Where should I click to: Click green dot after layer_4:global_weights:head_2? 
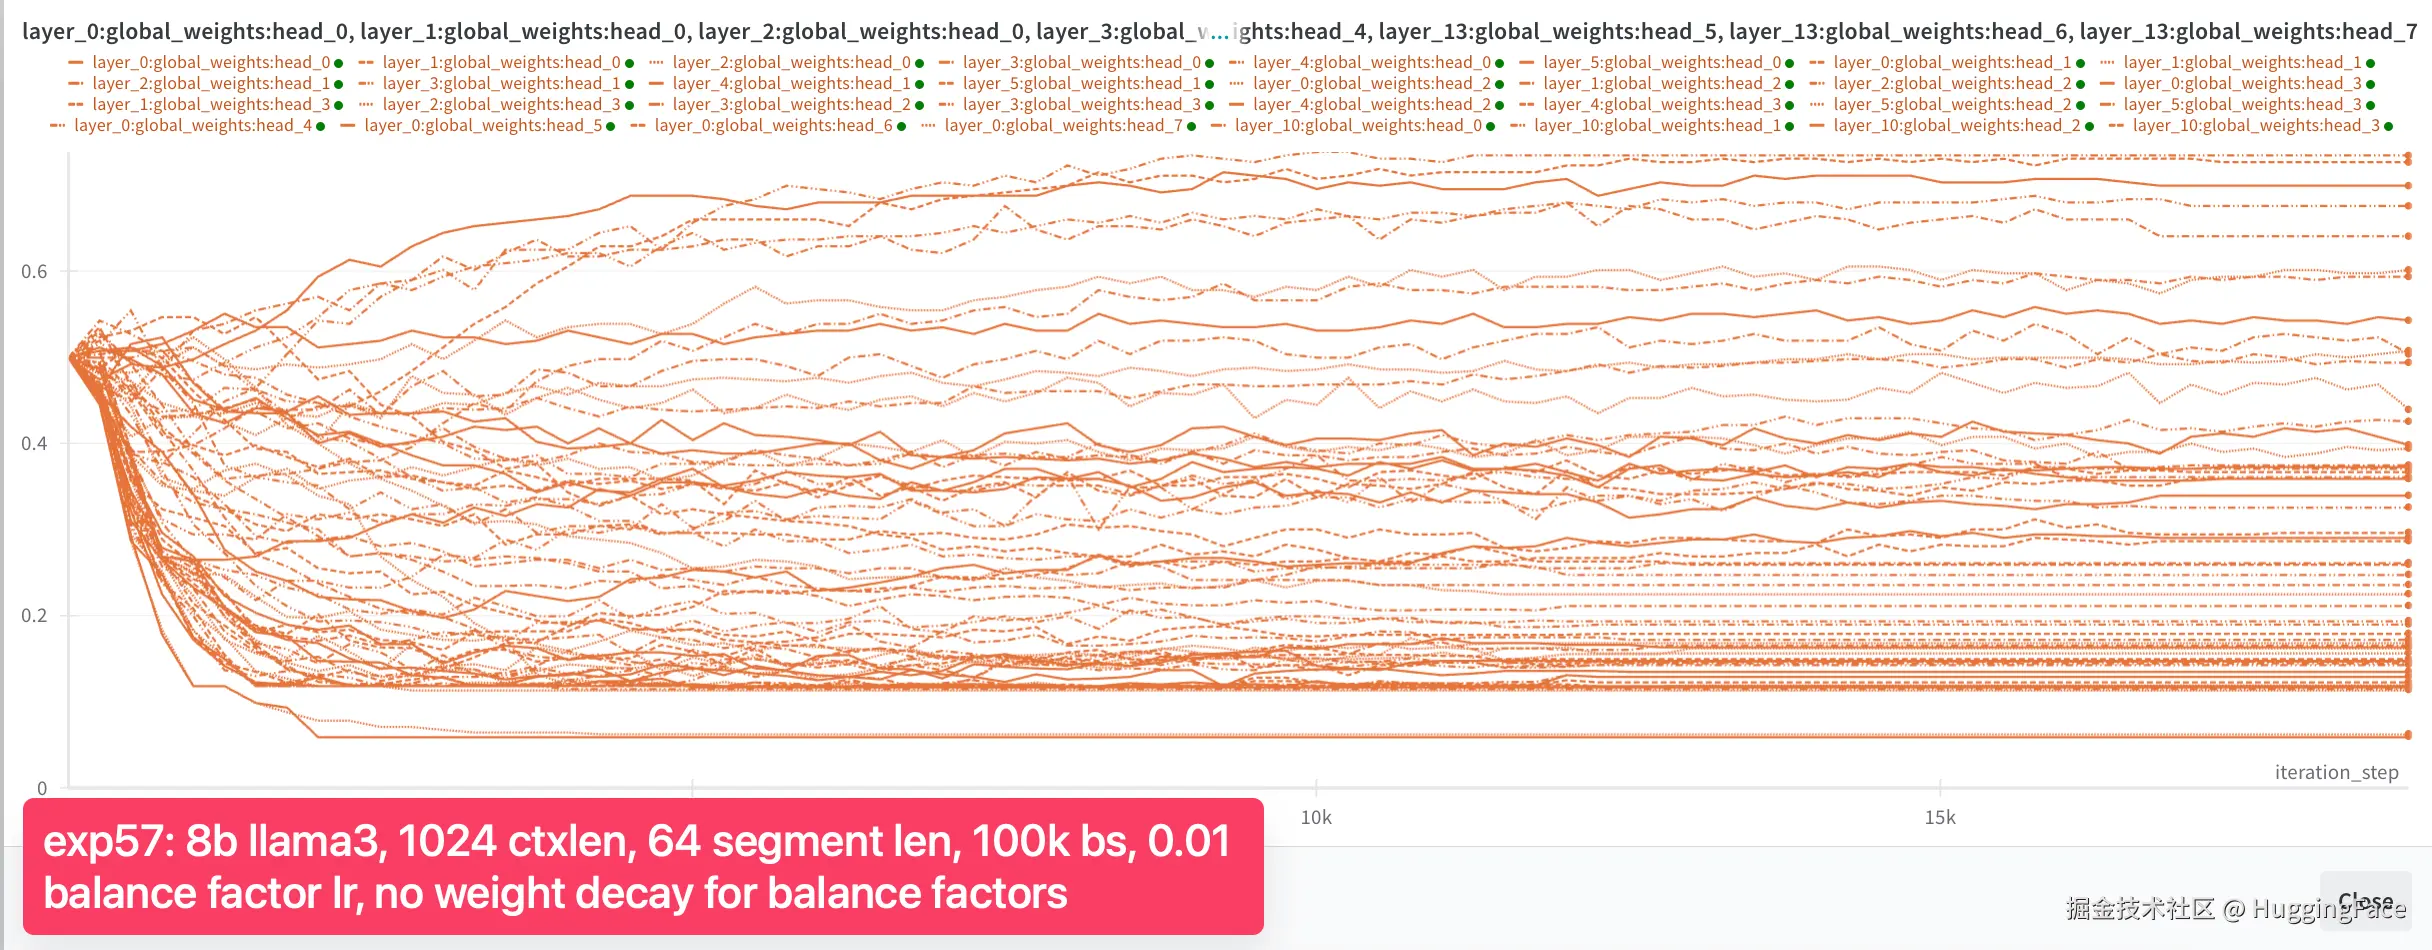pos(1500,105)
